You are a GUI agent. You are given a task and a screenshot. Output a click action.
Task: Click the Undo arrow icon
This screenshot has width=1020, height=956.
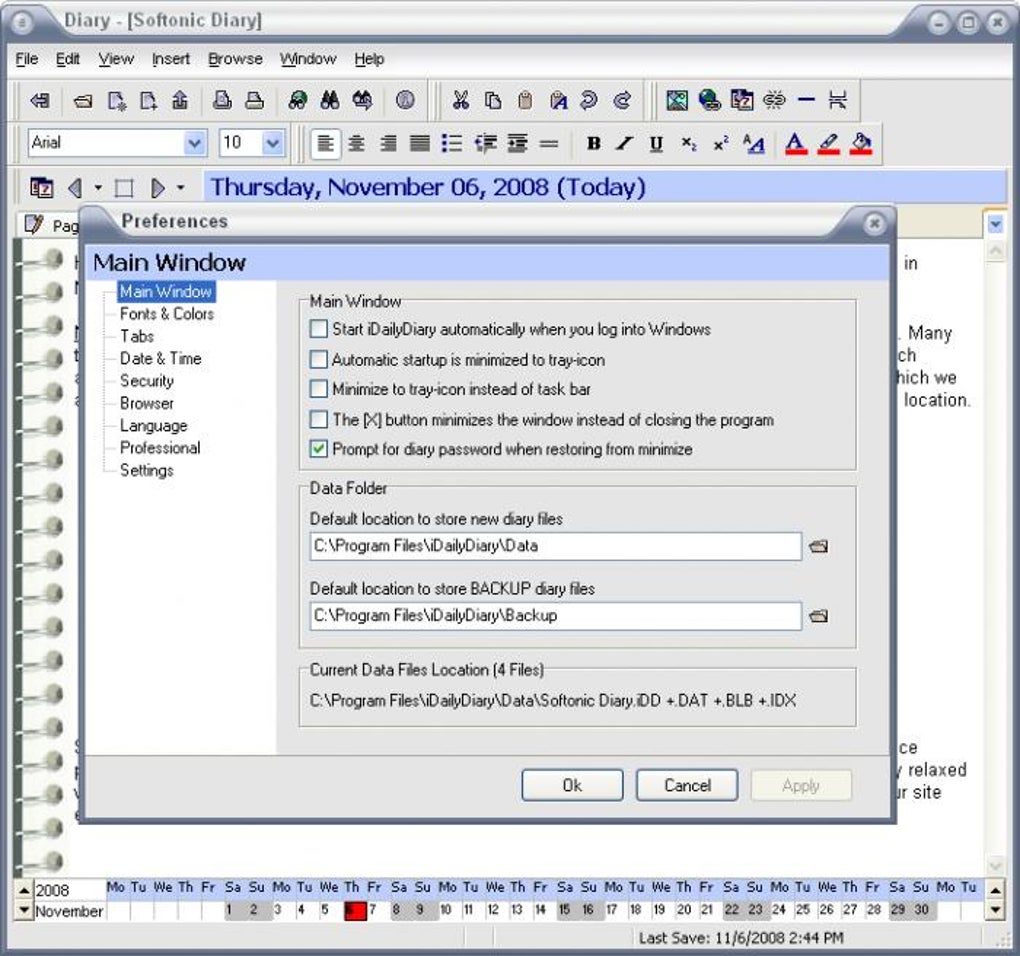[589, 100]
